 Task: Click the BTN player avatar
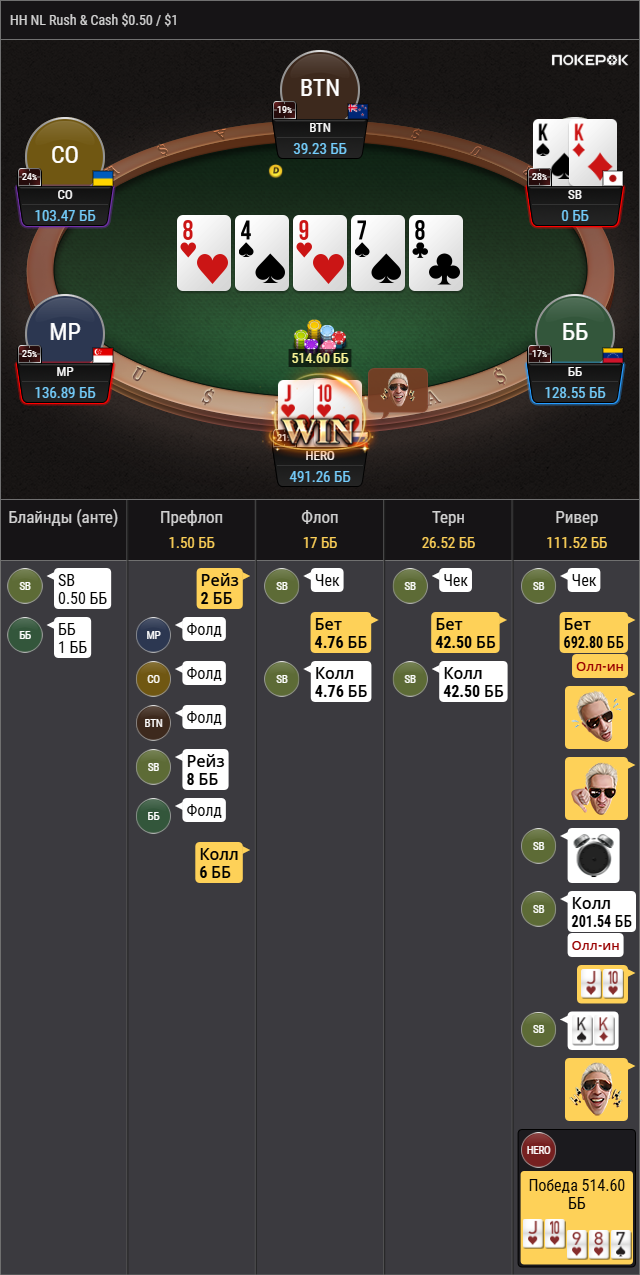pos(320,87)
